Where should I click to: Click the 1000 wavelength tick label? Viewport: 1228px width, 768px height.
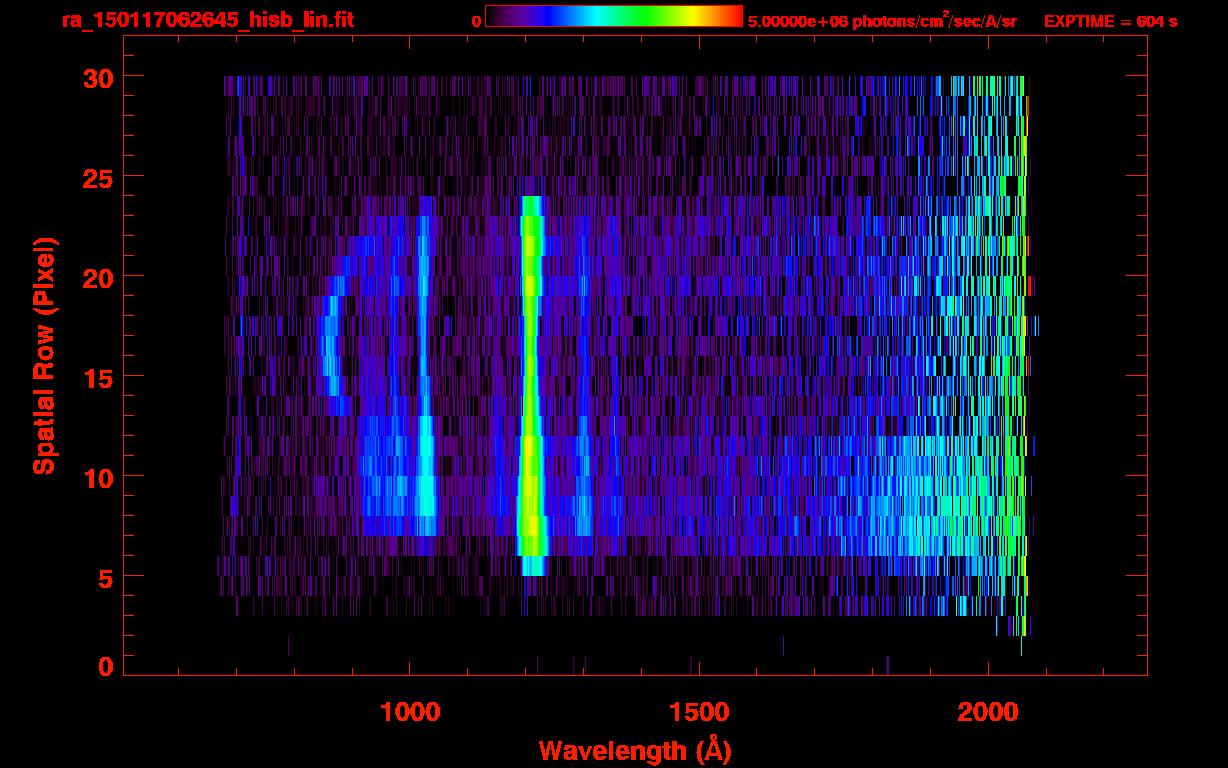click(410, 712)
